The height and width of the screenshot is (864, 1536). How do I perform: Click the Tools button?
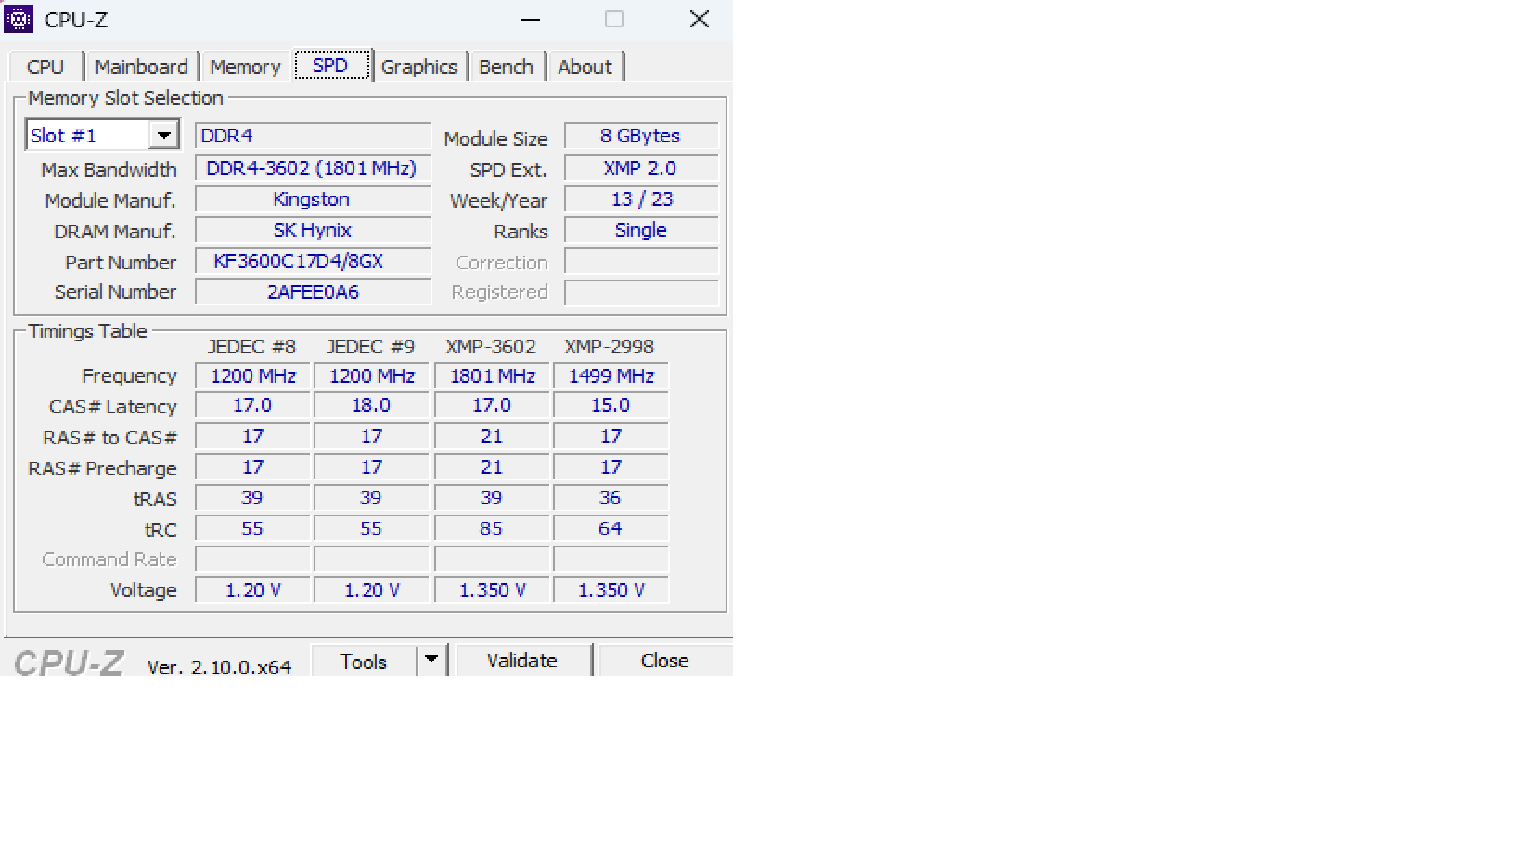[363, 661]
